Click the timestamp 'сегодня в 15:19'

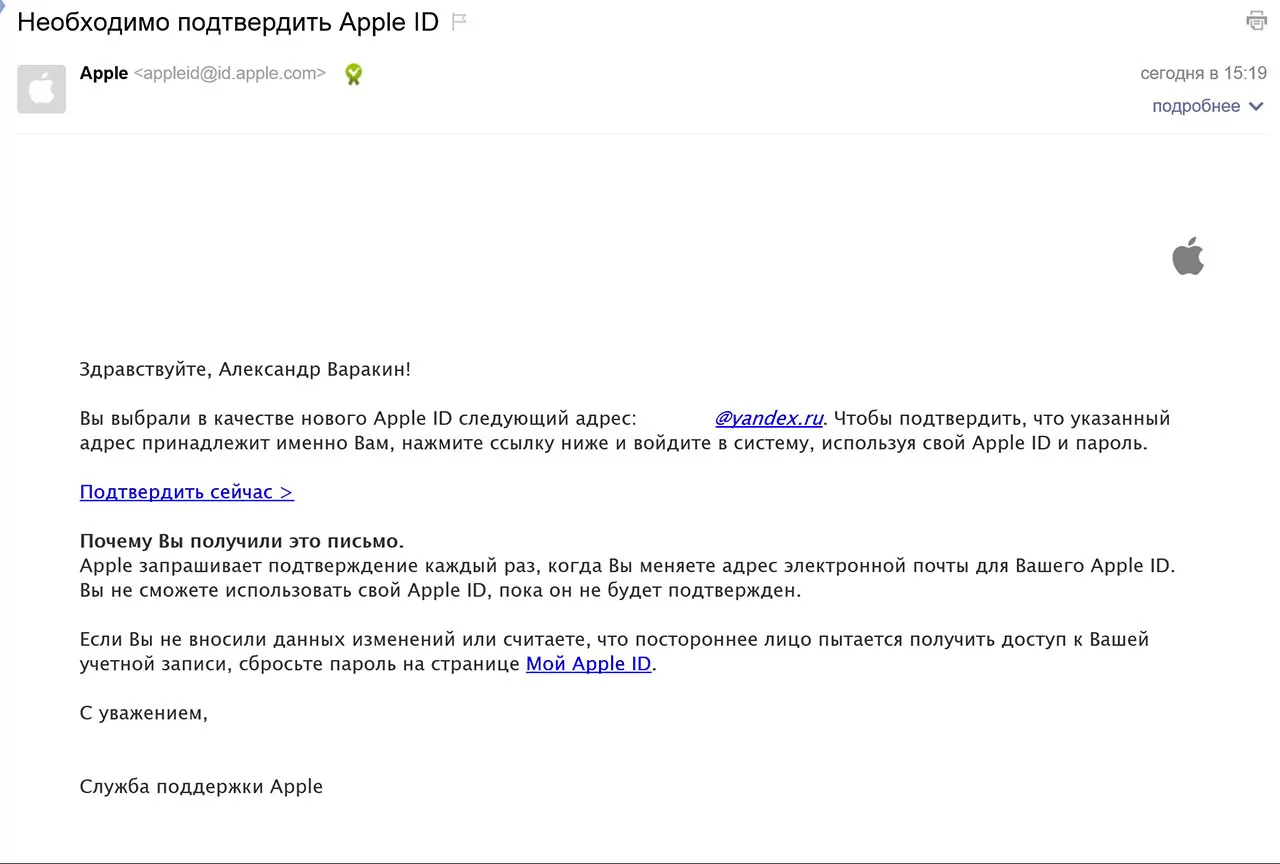pyautogui.click(x=1203, y=73)
